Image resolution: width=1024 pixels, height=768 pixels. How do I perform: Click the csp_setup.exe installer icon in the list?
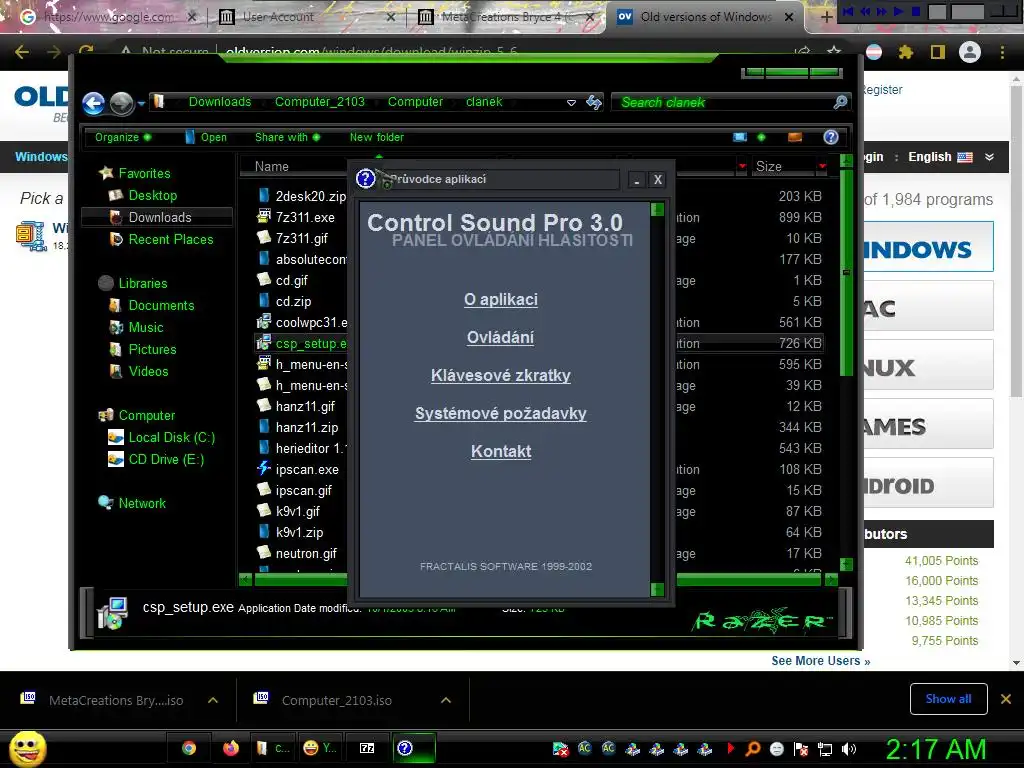coord(264,342)
